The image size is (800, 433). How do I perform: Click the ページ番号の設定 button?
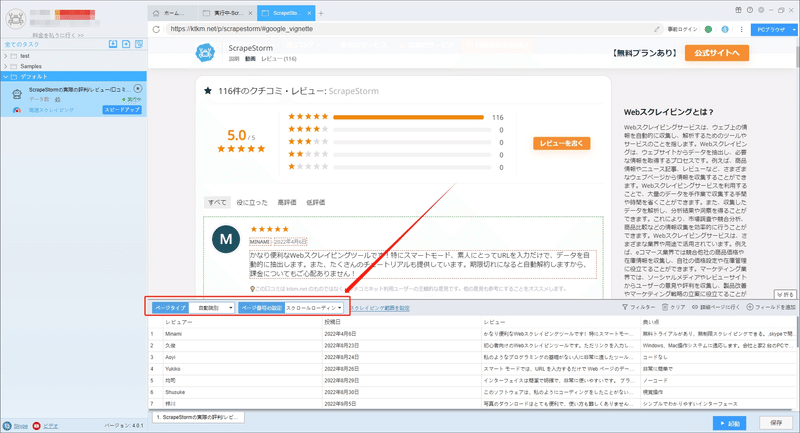(x=261, y=308)
